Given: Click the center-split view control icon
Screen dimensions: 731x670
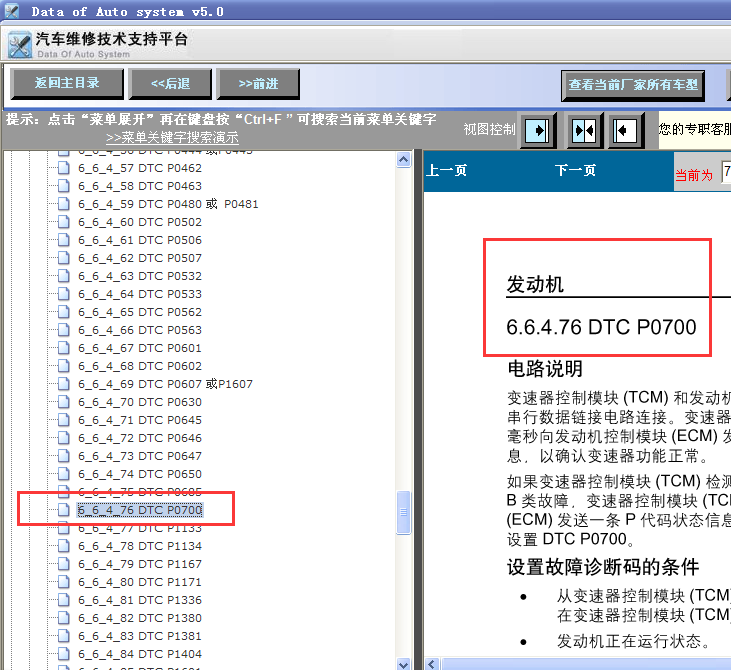Looking at the screenshot, I should click(x=584, y=130).
